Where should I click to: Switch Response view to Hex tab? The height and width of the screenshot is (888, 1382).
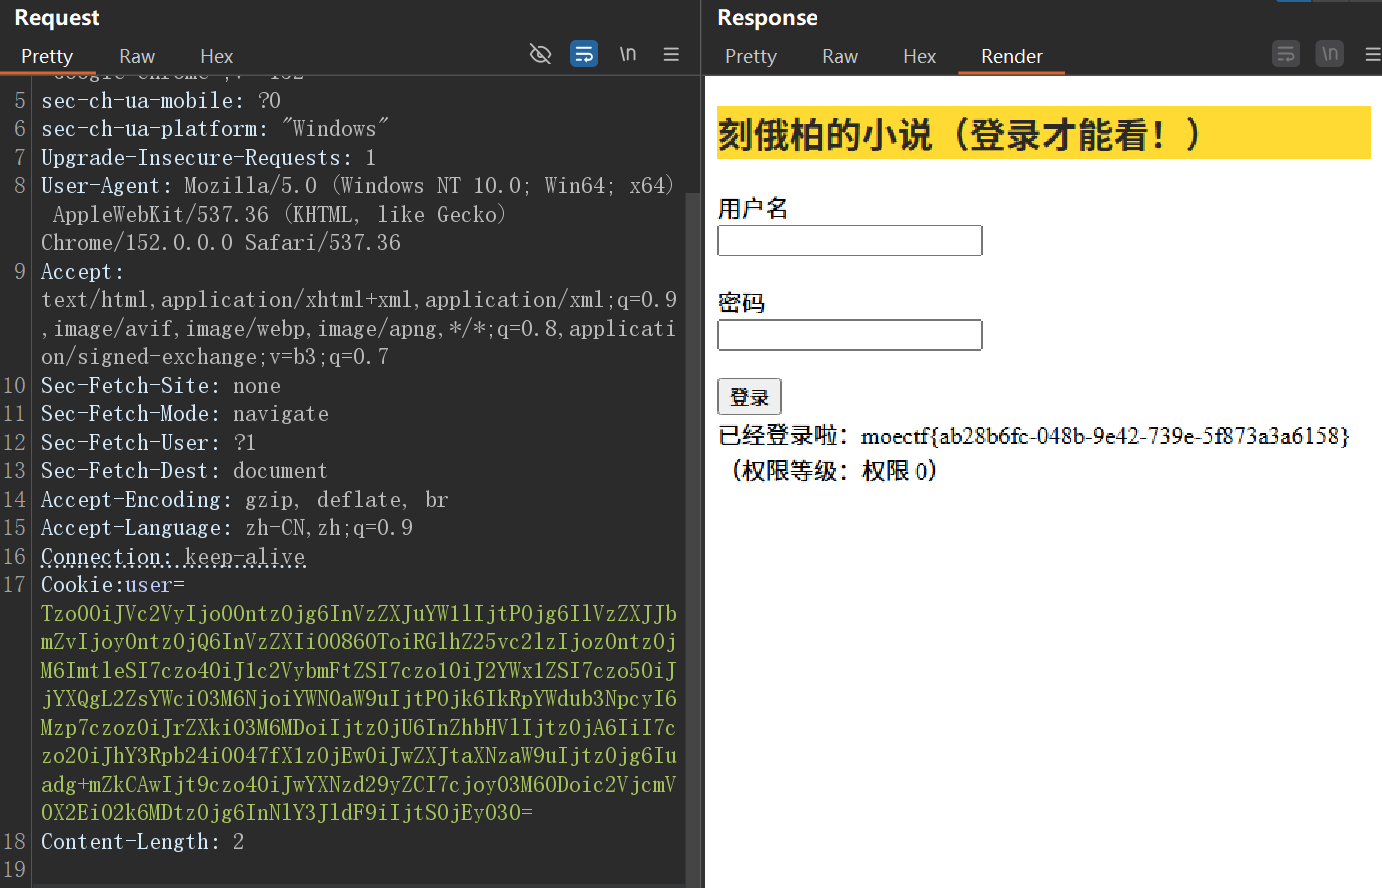(x=919, y=56)
